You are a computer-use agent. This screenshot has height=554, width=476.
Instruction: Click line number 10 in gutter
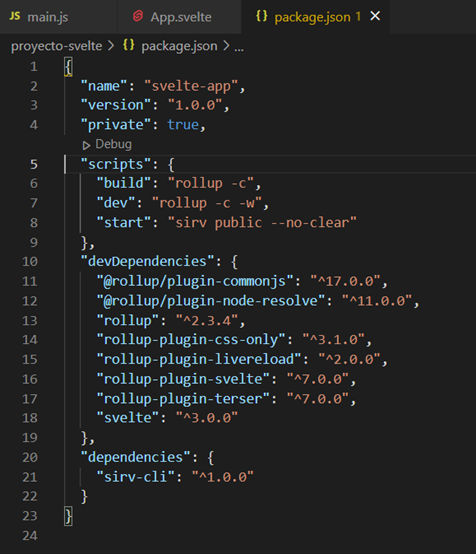pyautogui.click(x=30, y=261)
